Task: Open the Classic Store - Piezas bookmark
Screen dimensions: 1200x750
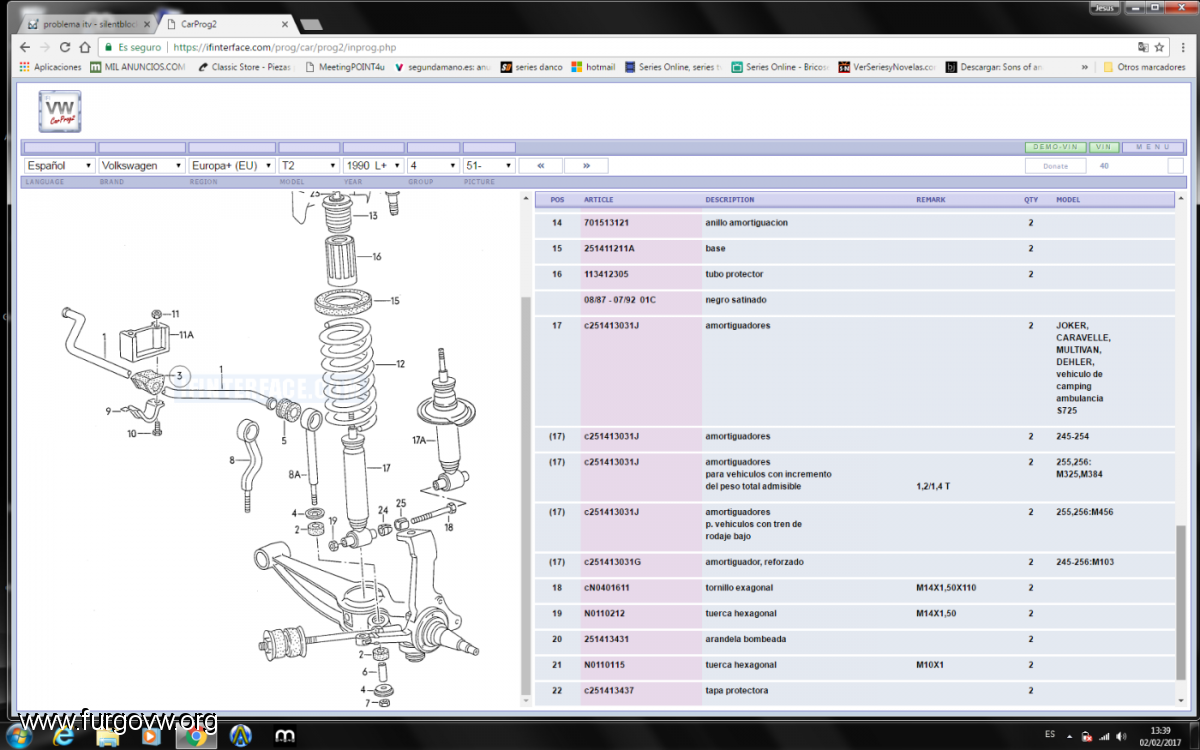Action: pyautogui.click(x=246, y=67)
